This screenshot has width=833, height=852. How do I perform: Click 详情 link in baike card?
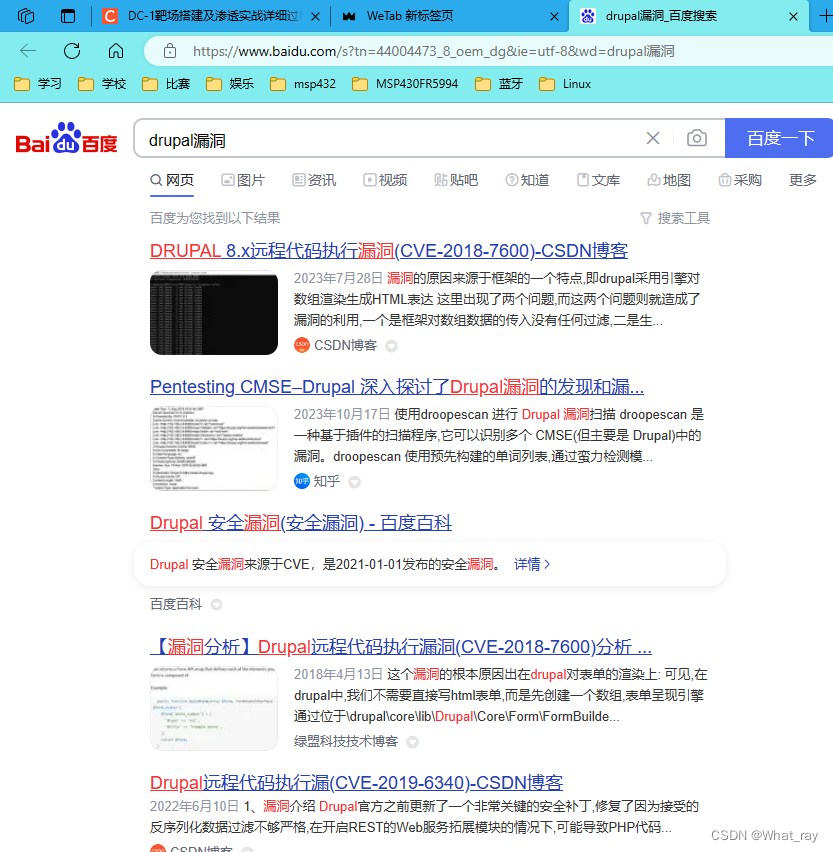532,565
